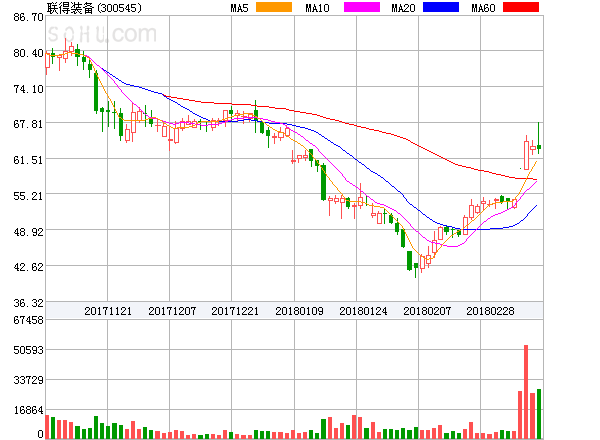This screenshot has width=600, height=440.
Task: Click the 20180109 date label
Action: click(x=299, y=311)
